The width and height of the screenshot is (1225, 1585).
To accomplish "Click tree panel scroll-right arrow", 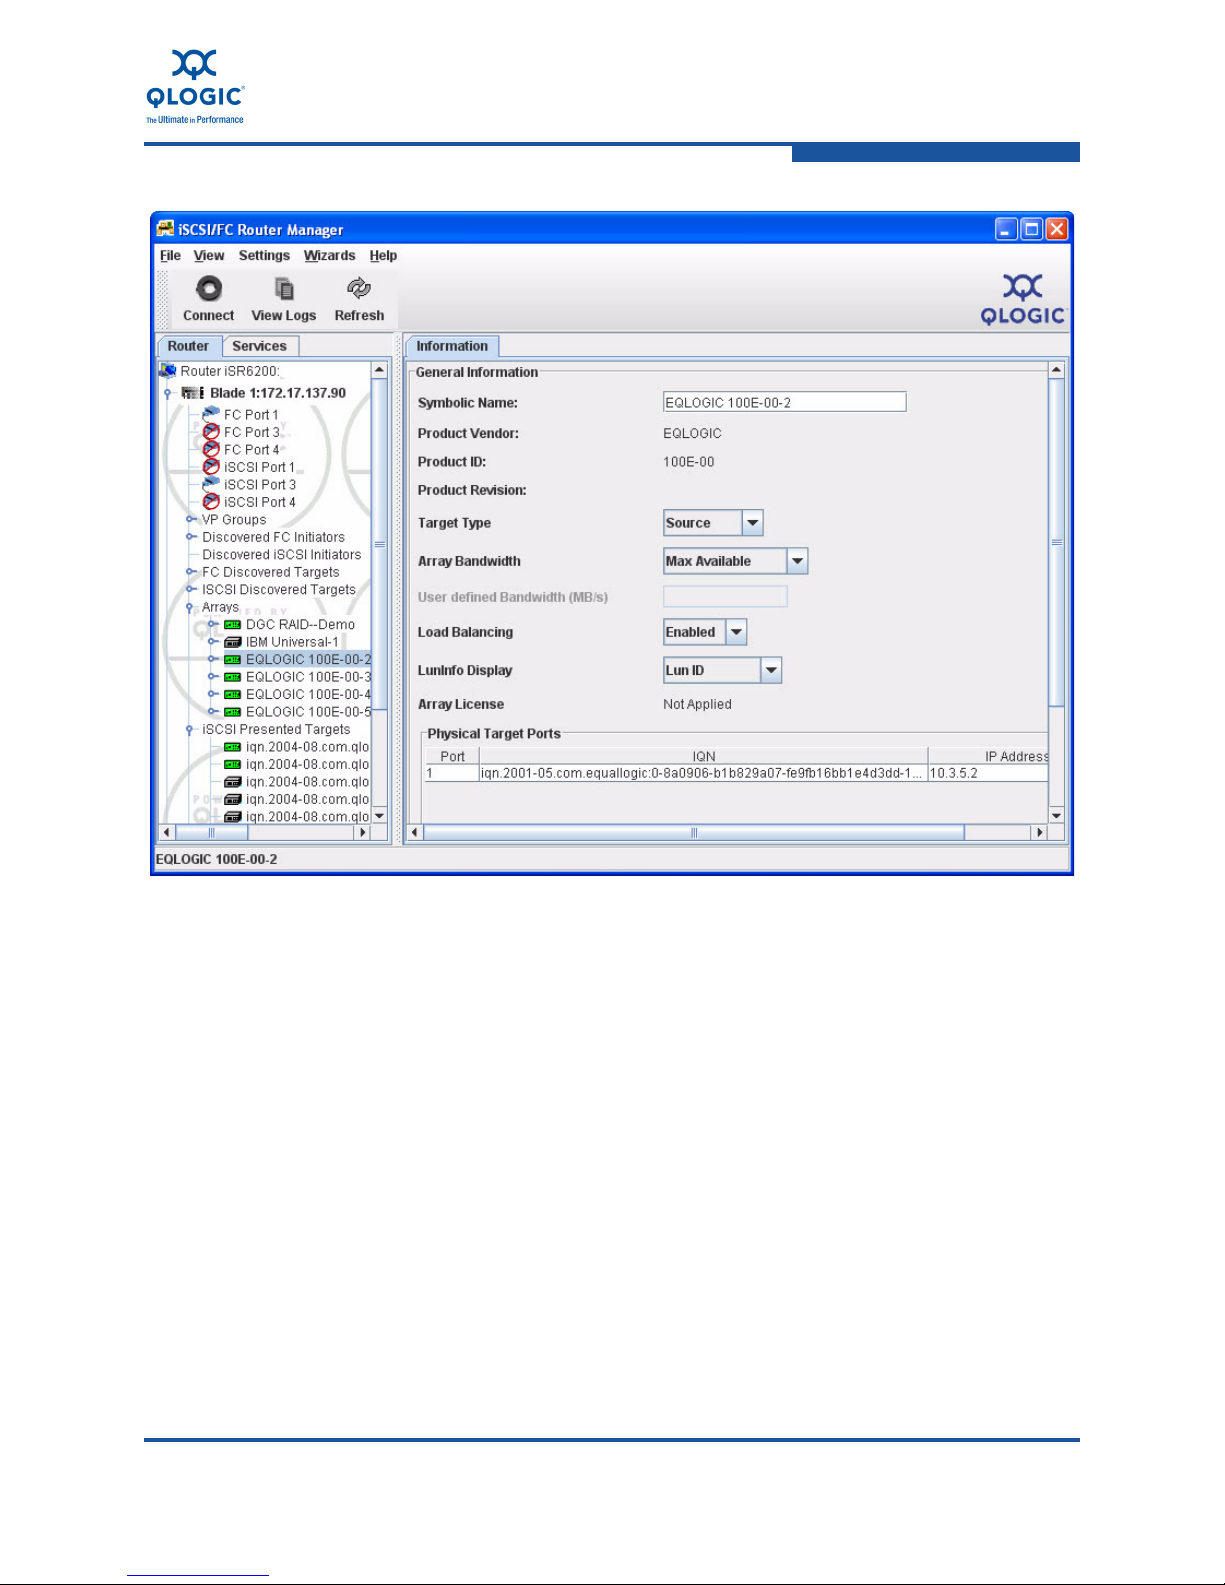I will coord(363,832).
